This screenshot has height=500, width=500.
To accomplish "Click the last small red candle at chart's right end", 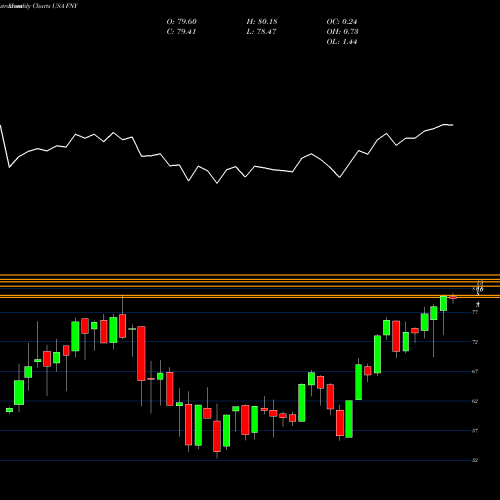I will (x=453, y=298).
